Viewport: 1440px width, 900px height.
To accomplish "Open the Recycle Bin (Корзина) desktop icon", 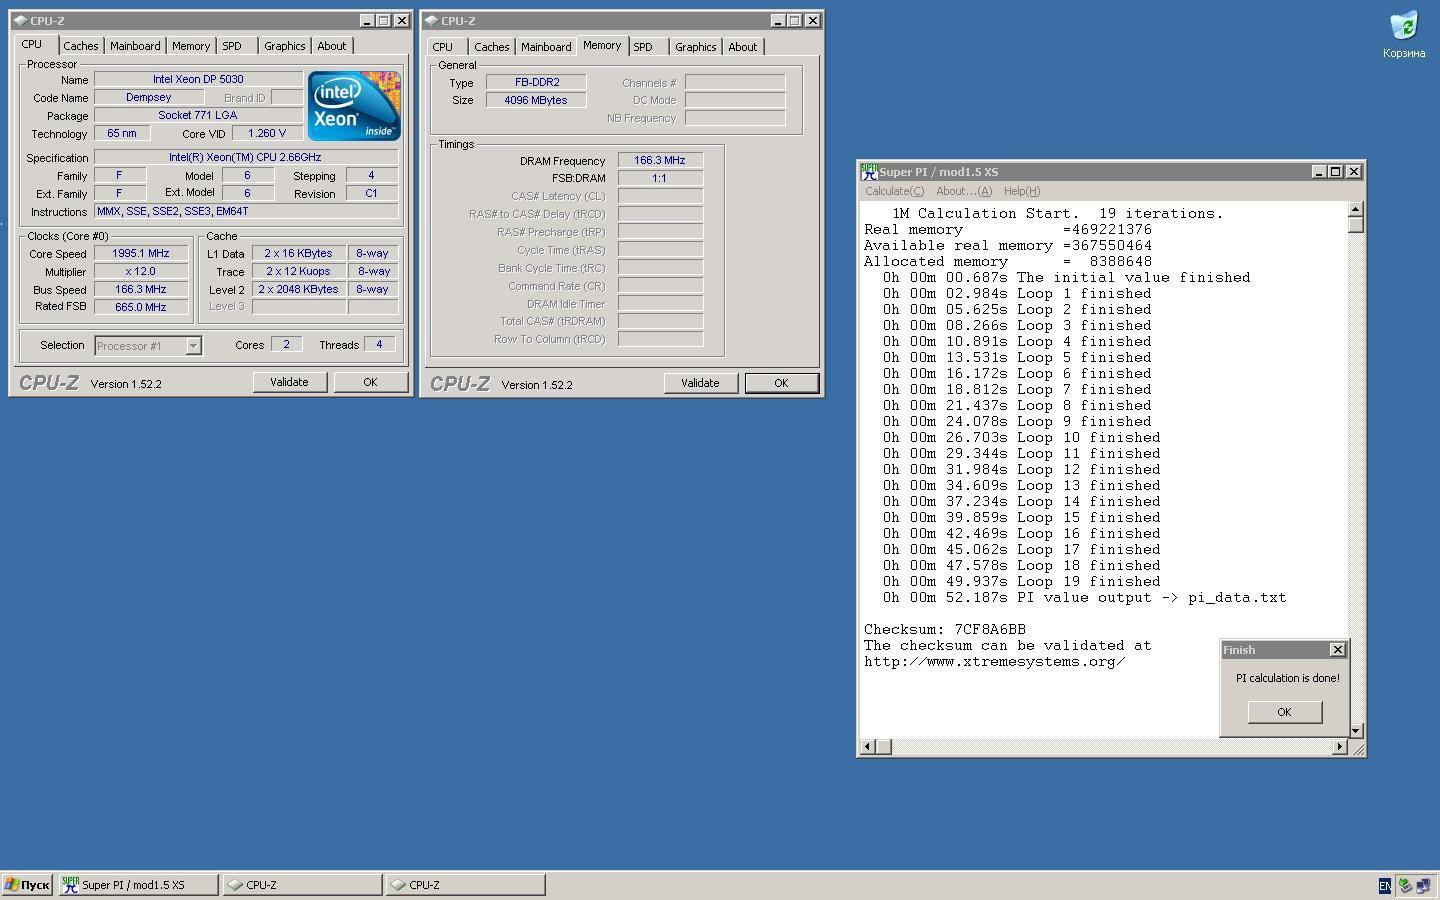I will pos(1404,34).
